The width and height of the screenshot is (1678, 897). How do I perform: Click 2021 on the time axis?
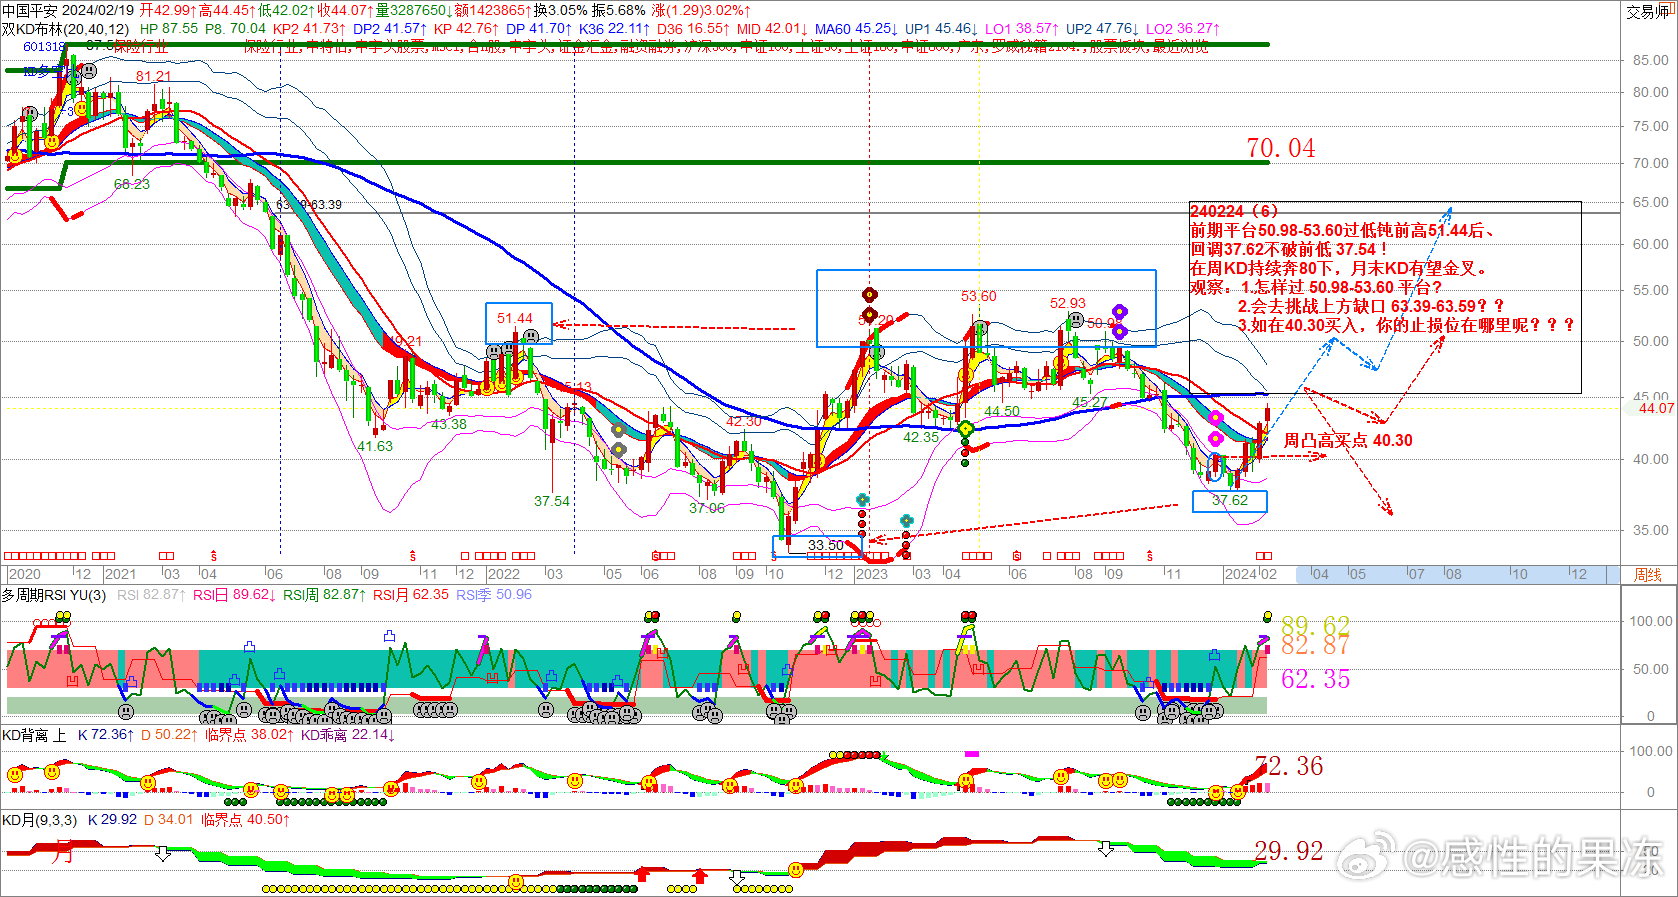pyautogui.click(x=120, y=575)
